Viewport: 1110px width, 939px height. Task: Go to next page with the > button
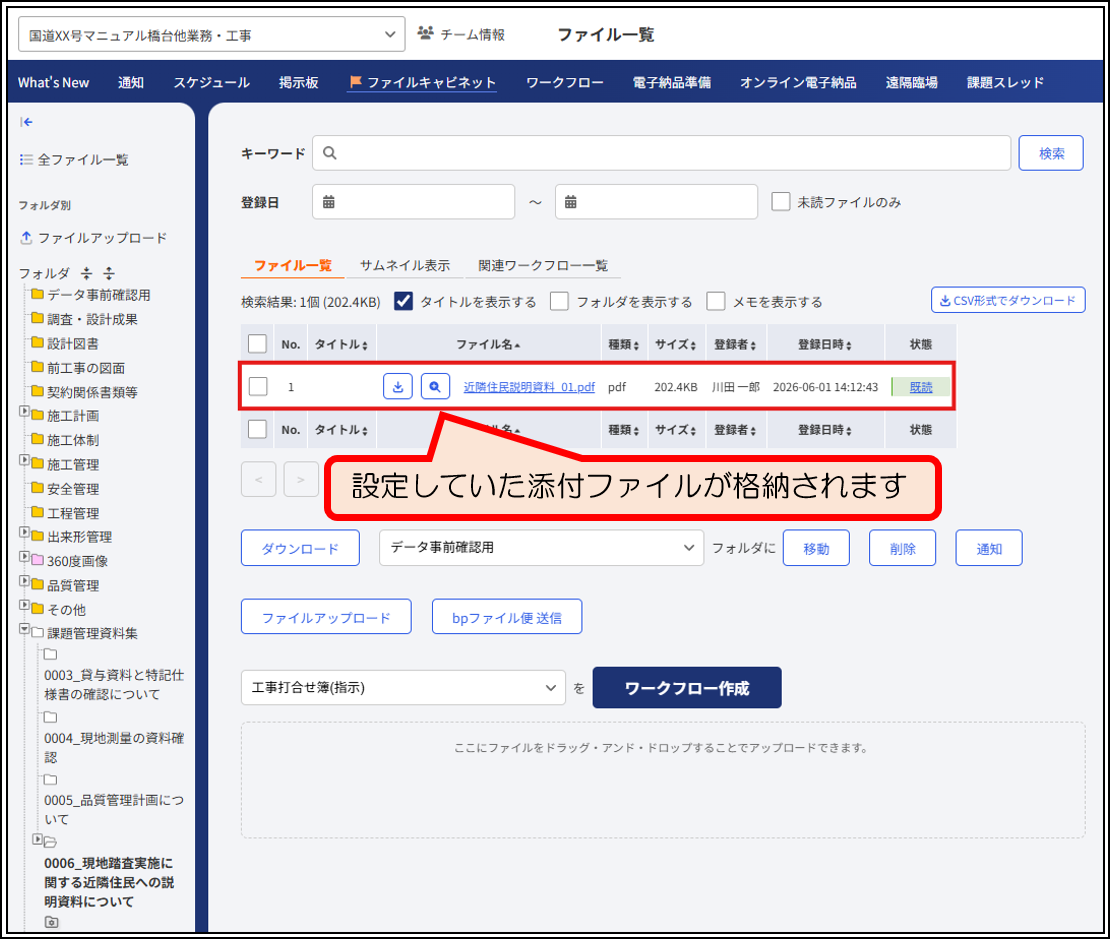point(301,479)
